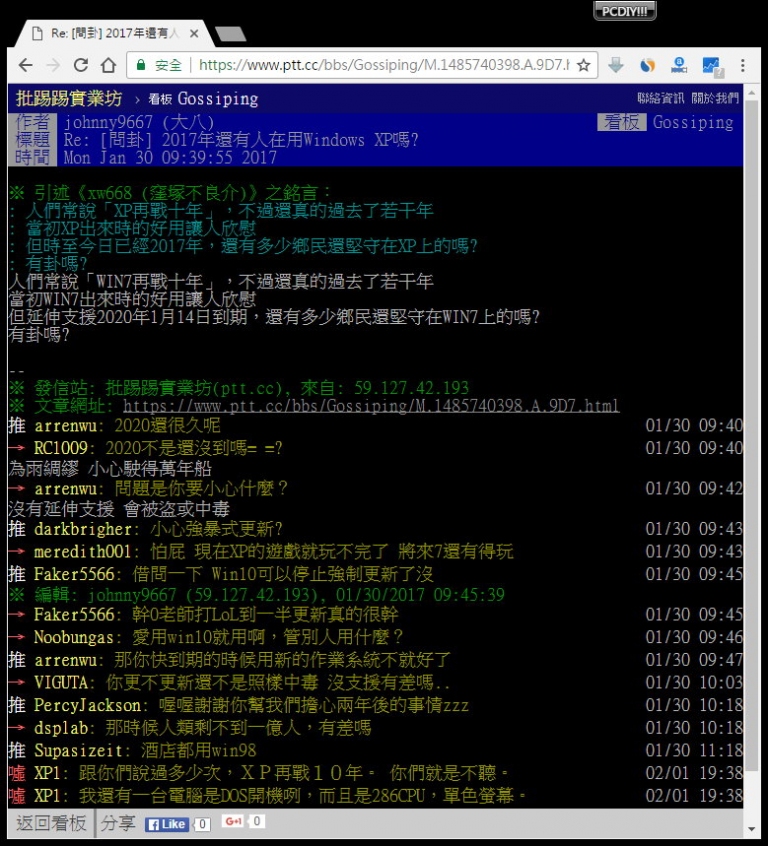Click the PCDIY!!! badge at top

click(624, 11)
